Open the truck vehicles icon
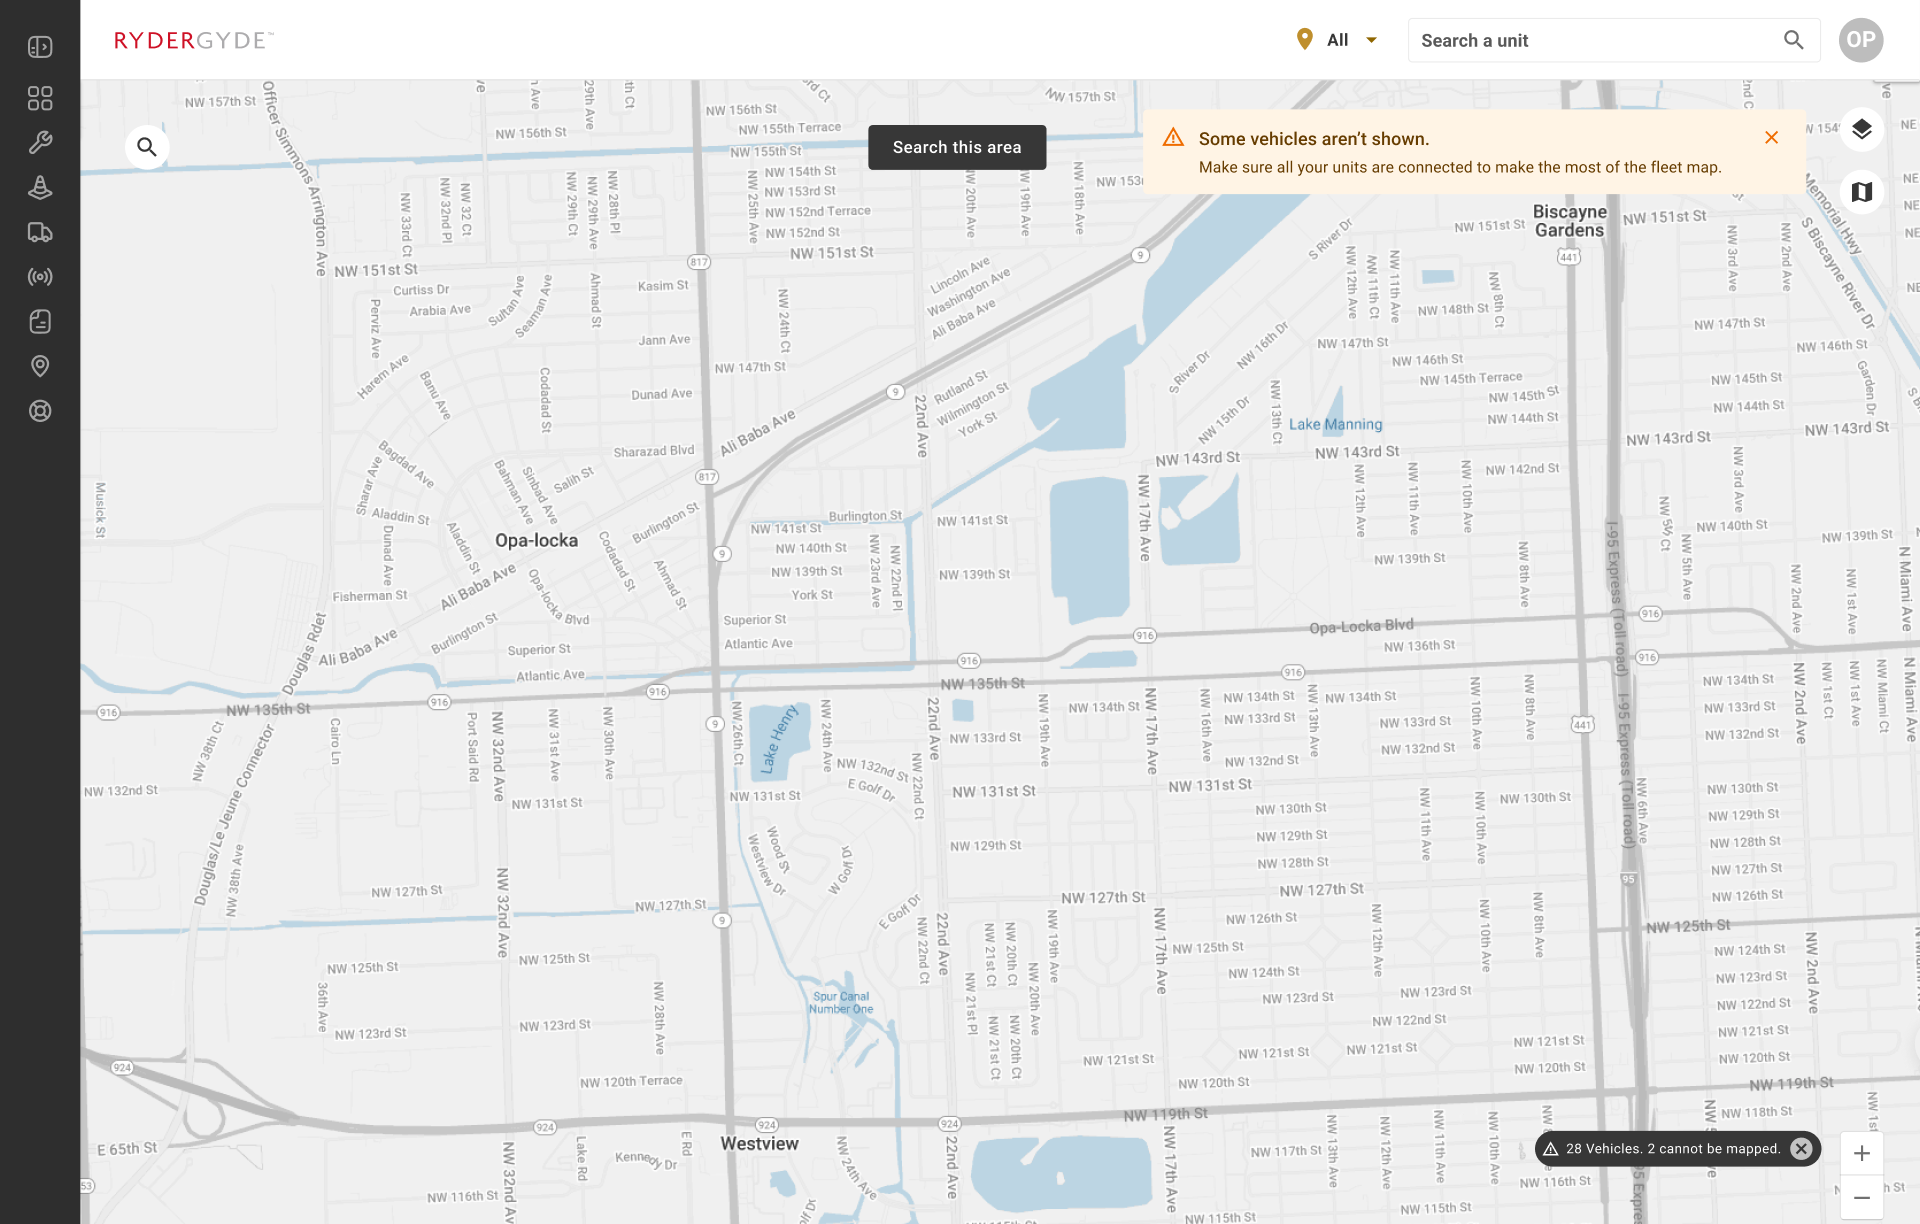This screenshot has height=1224, width=1920. [40, 232]
